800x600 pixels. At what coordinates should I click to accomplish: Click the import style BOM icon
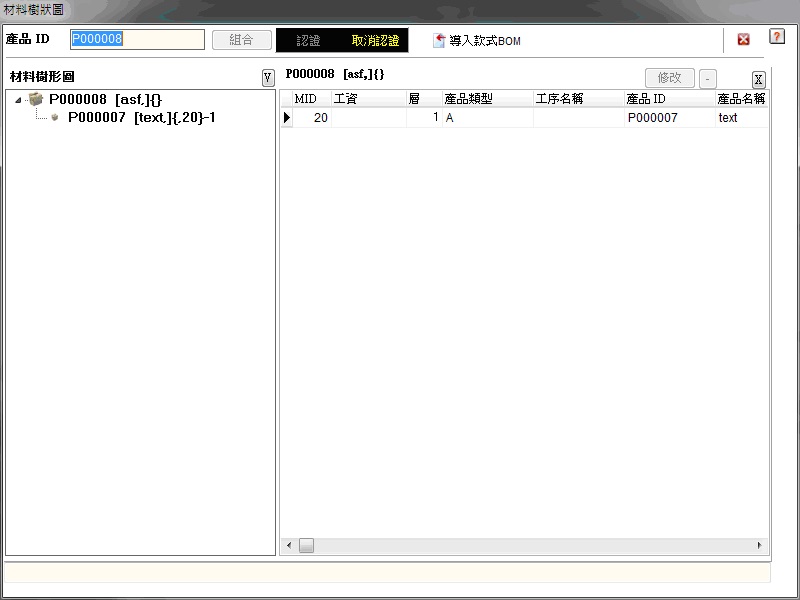(x=439, y=40)
